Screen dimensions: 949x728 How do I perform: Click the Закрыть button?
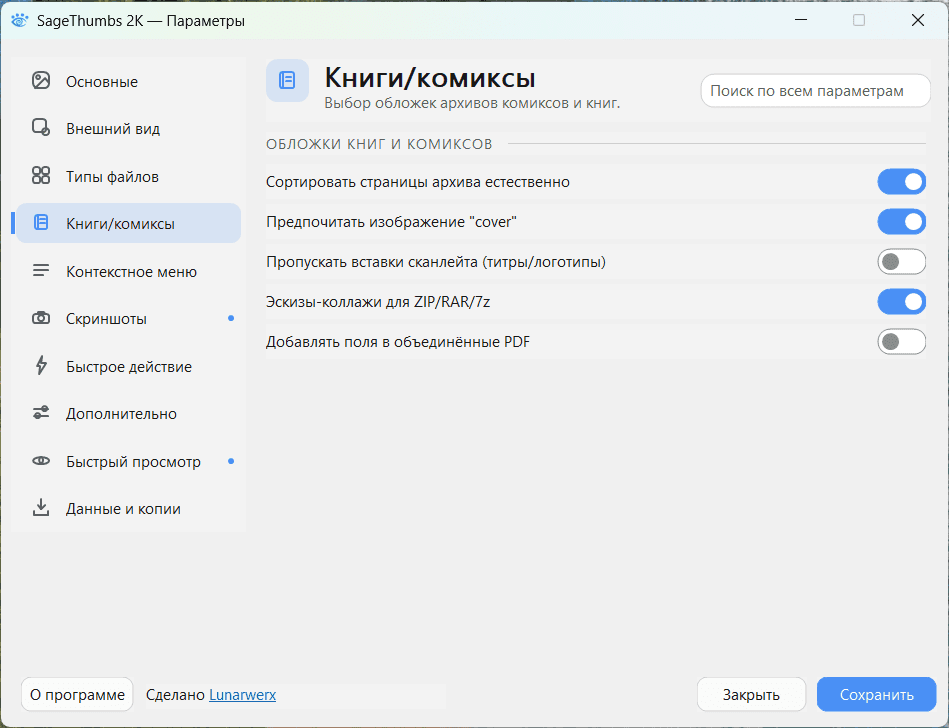(x=751, y=694)
